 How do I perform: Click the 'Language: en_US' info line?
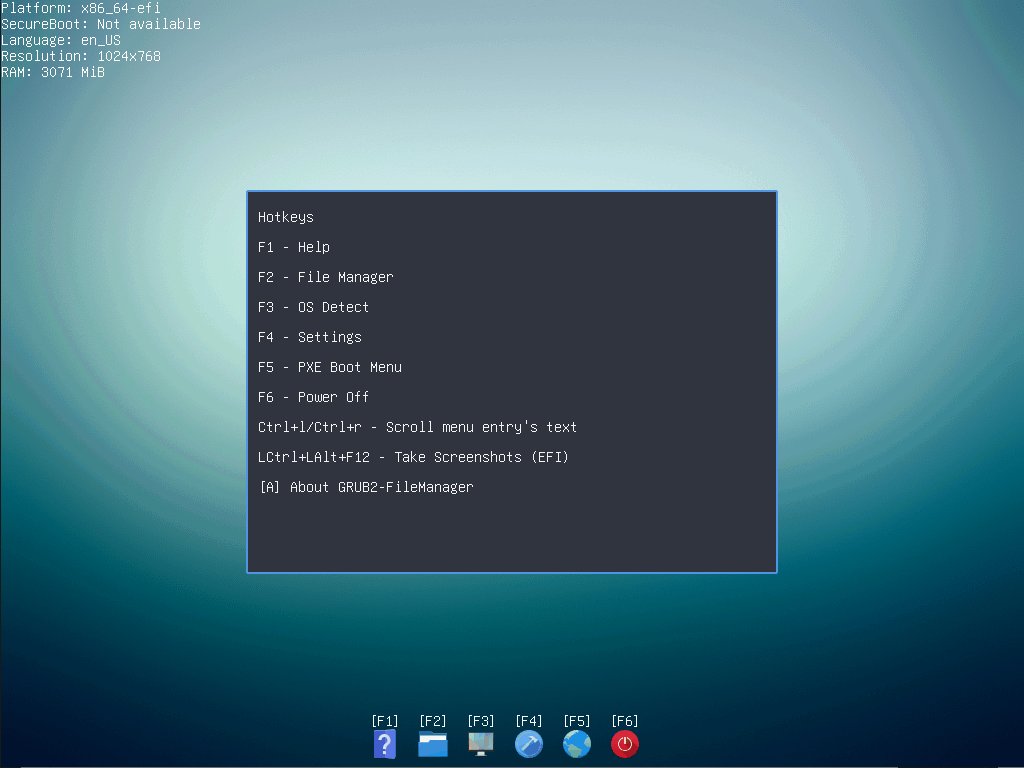pyautogui.click(x=61, y=40)
